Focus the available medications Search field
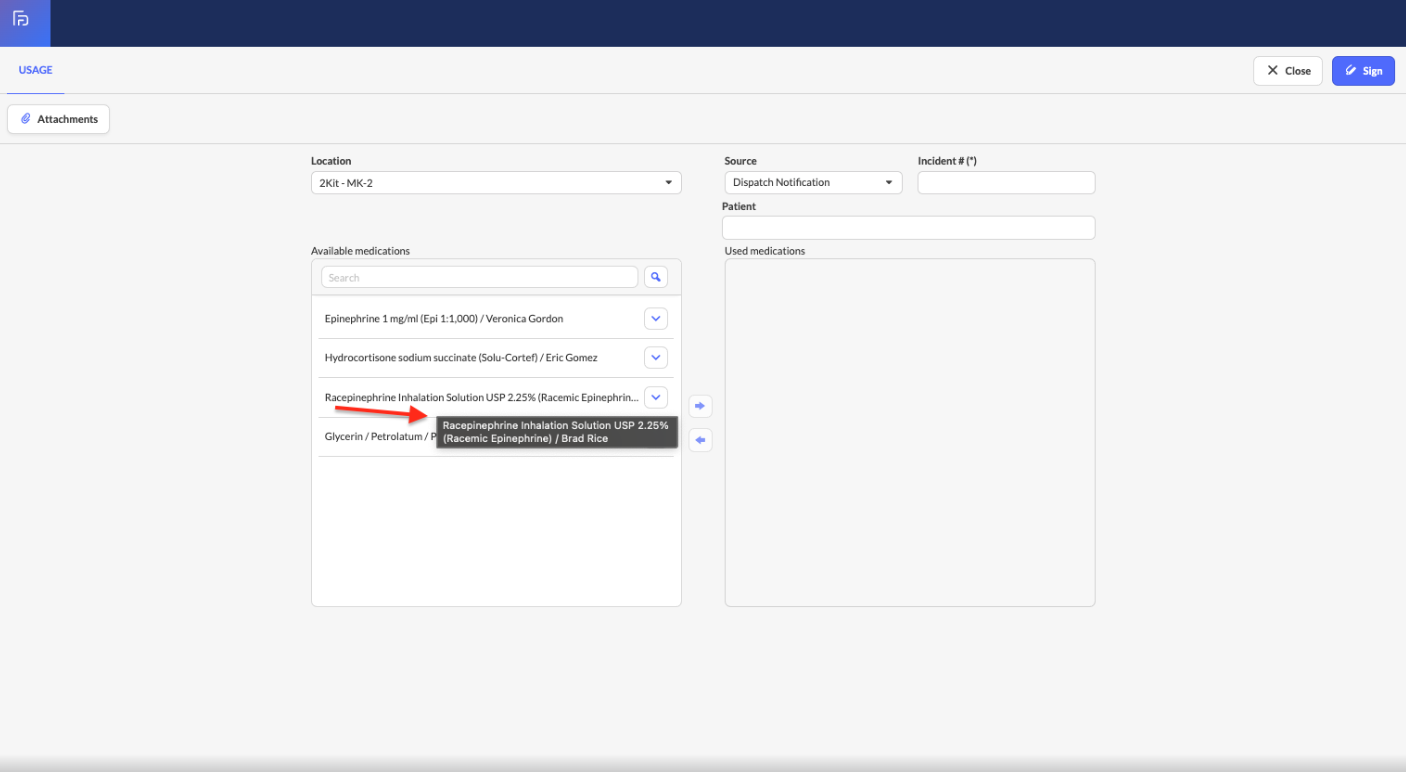This screenshot has width=1406, height=772. click(479, 277)
